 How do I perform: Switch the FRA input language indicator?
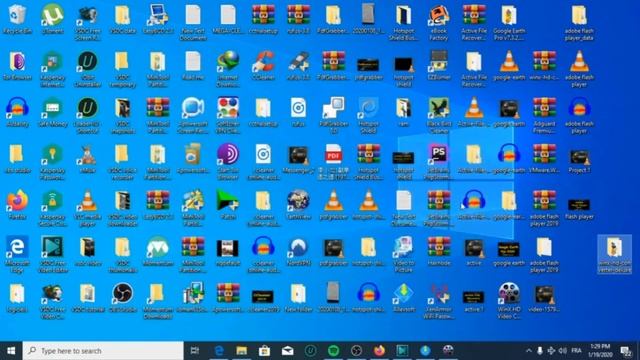coord(576,351)
